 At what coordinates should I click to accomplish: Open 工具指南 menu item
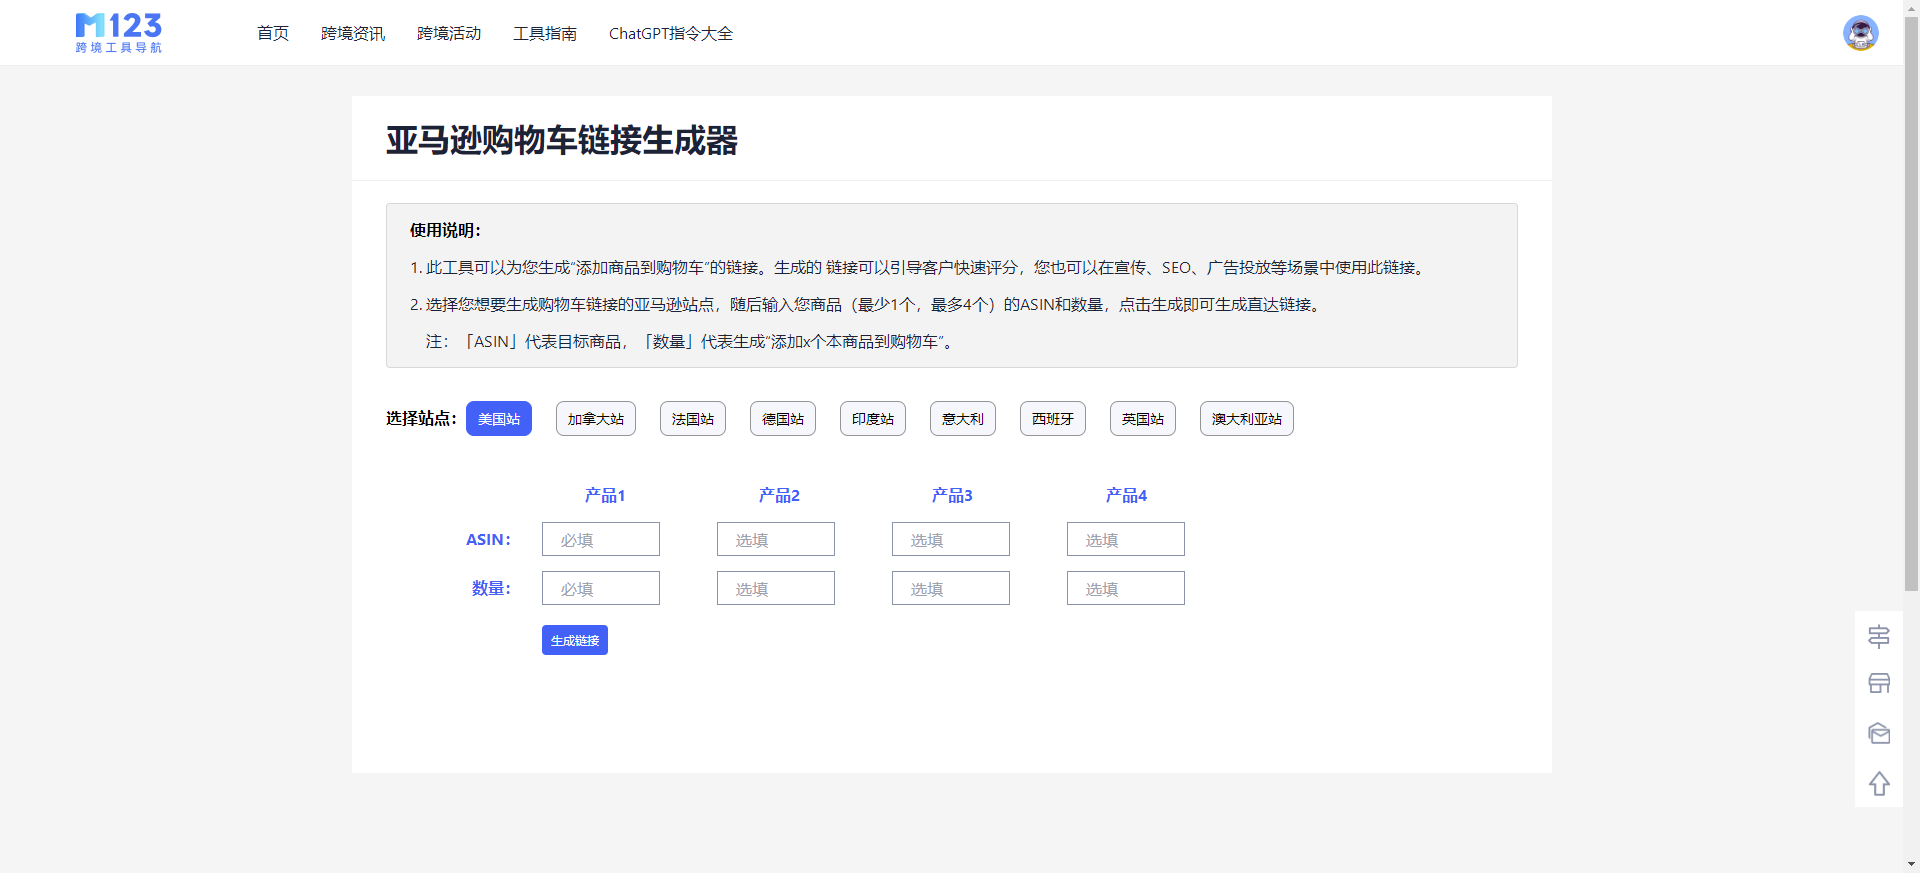coord(545,33)
